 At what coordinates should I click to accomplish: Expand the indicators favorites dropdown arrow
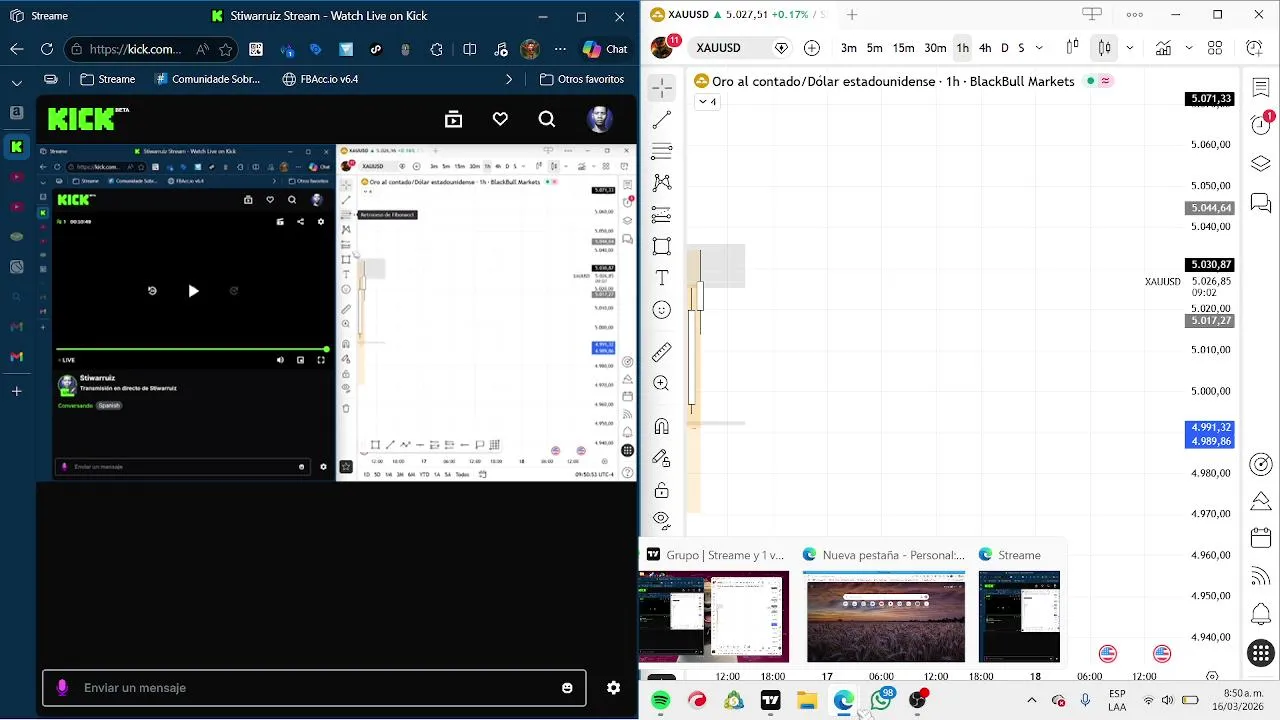(x=1188, y=48)
